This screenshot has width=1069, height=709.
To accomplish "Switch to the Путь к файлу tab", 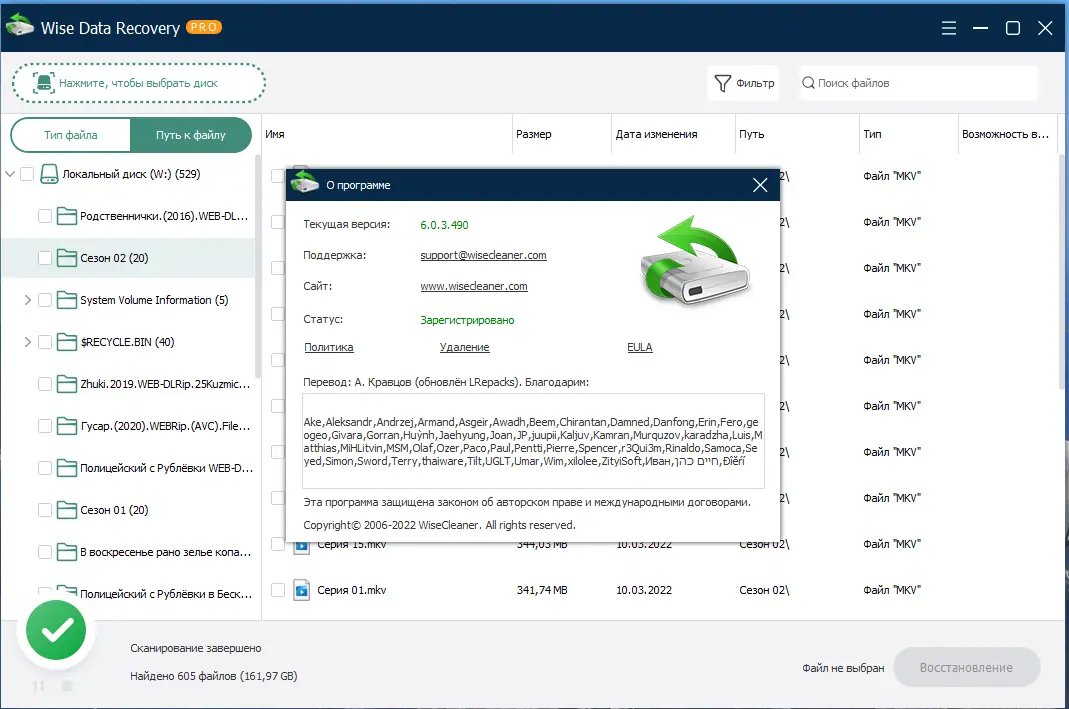I will coord(191,135).
